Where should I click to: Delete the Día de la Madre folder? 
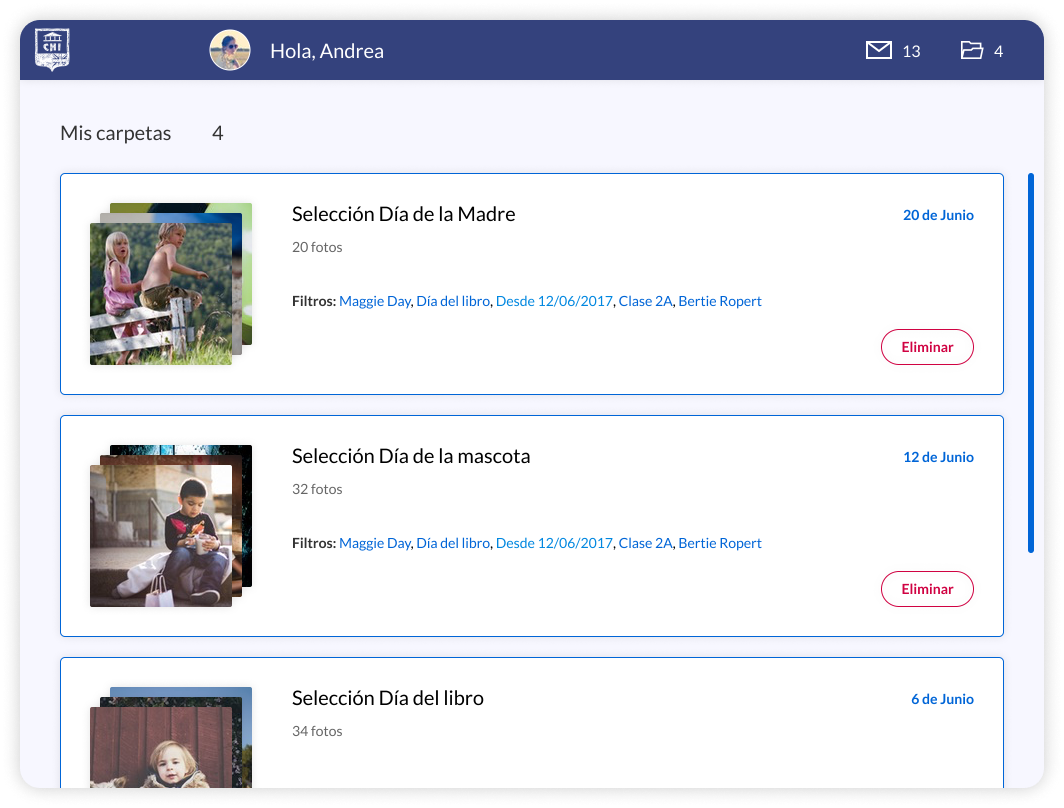click(928, 347)
